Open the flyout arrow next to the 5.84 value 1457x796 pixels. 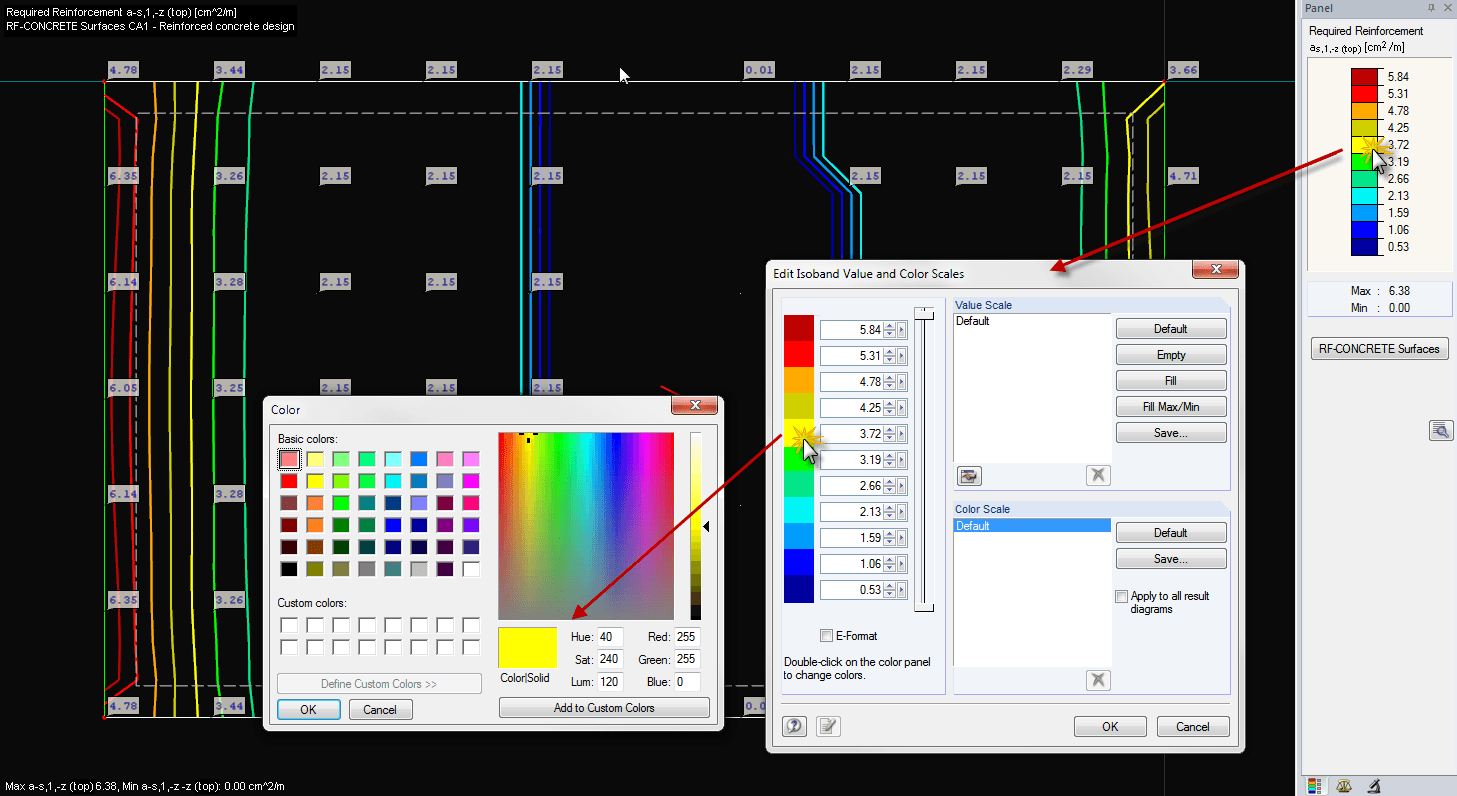903,328
